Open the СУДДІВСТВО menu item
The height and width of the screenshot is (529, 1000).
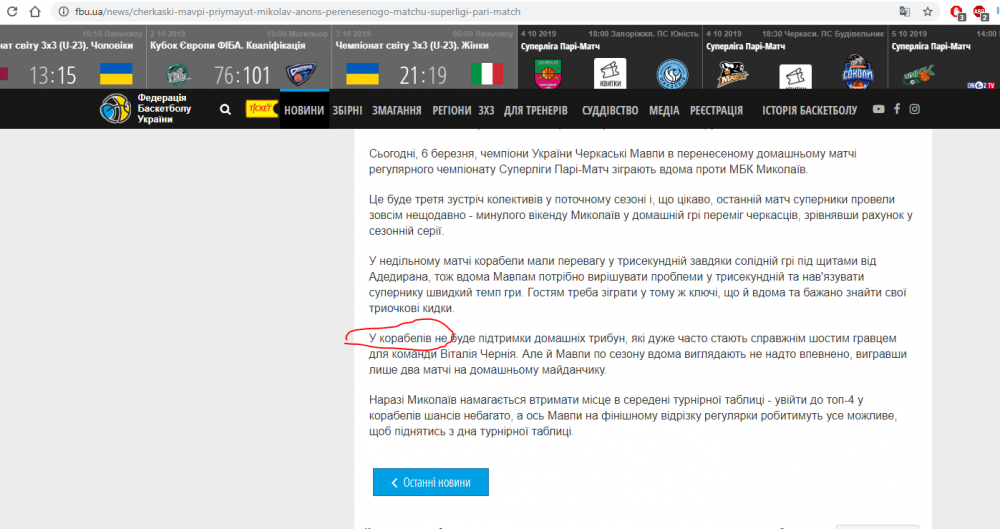pyautogui.click(x=610, y=110)
